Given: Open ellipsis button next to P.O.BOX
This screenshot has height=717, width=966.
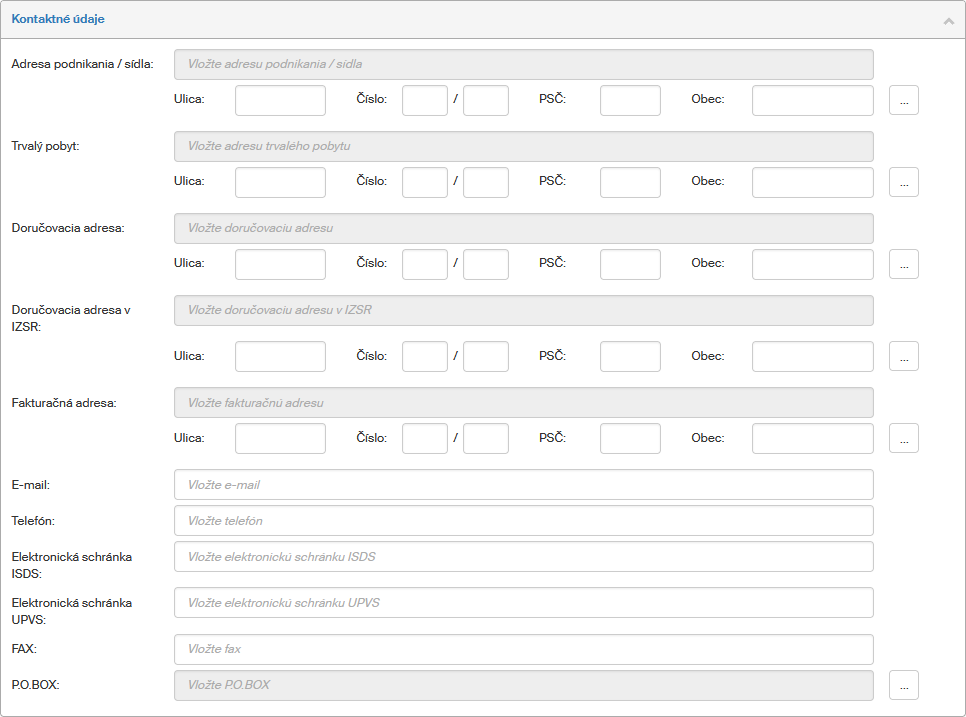Looking at the screenshot, I should click(x=903, y=685).
